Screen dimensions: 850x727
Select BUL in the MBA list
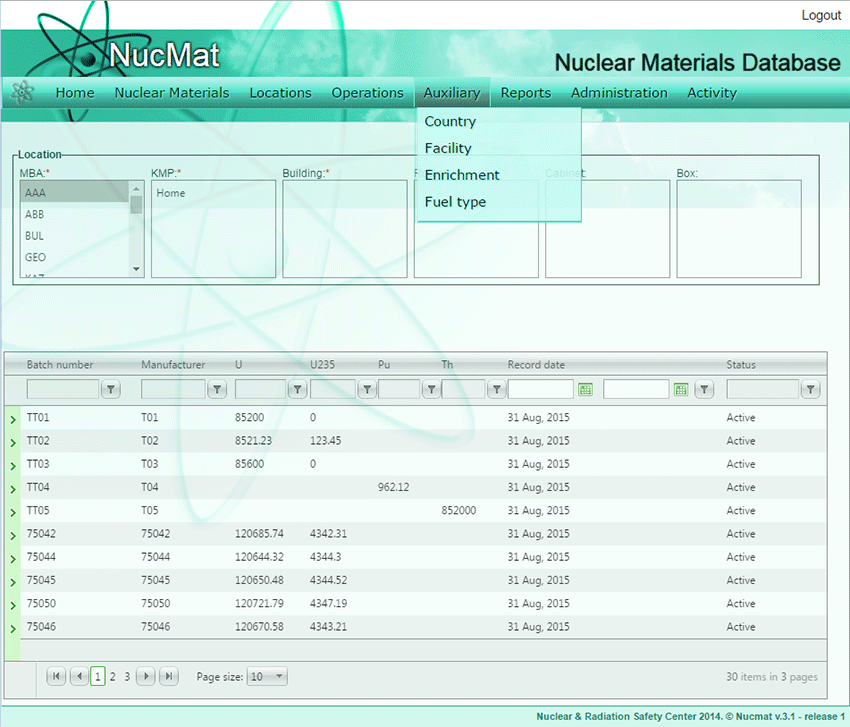coord(35,236)
